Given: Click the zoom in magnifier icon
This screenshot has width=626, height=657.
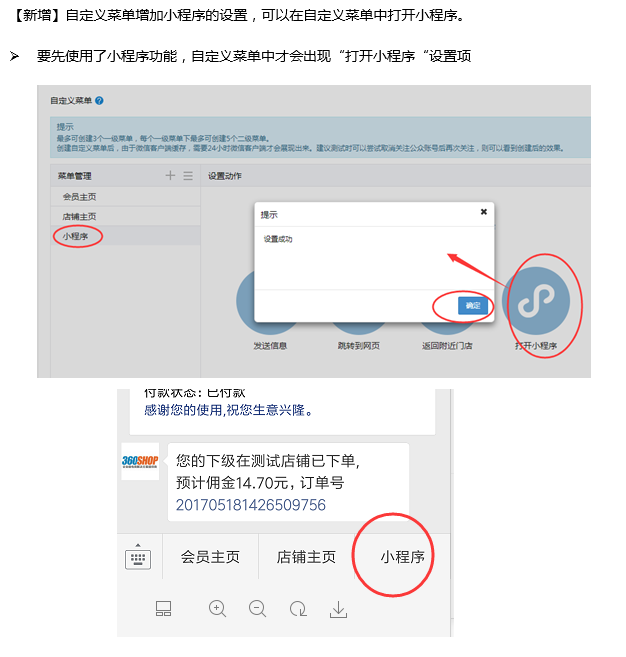Looking at the screenshot, I should 217,609.
